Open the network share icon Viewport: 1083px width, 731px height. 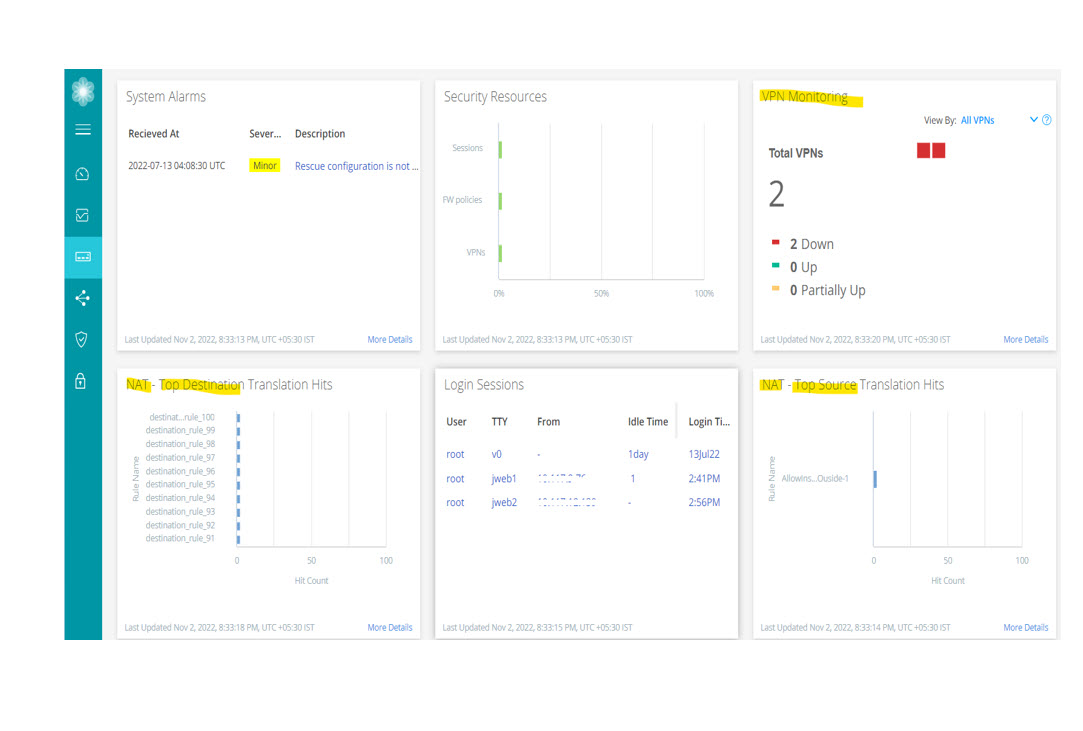click(x=82, y=298)
